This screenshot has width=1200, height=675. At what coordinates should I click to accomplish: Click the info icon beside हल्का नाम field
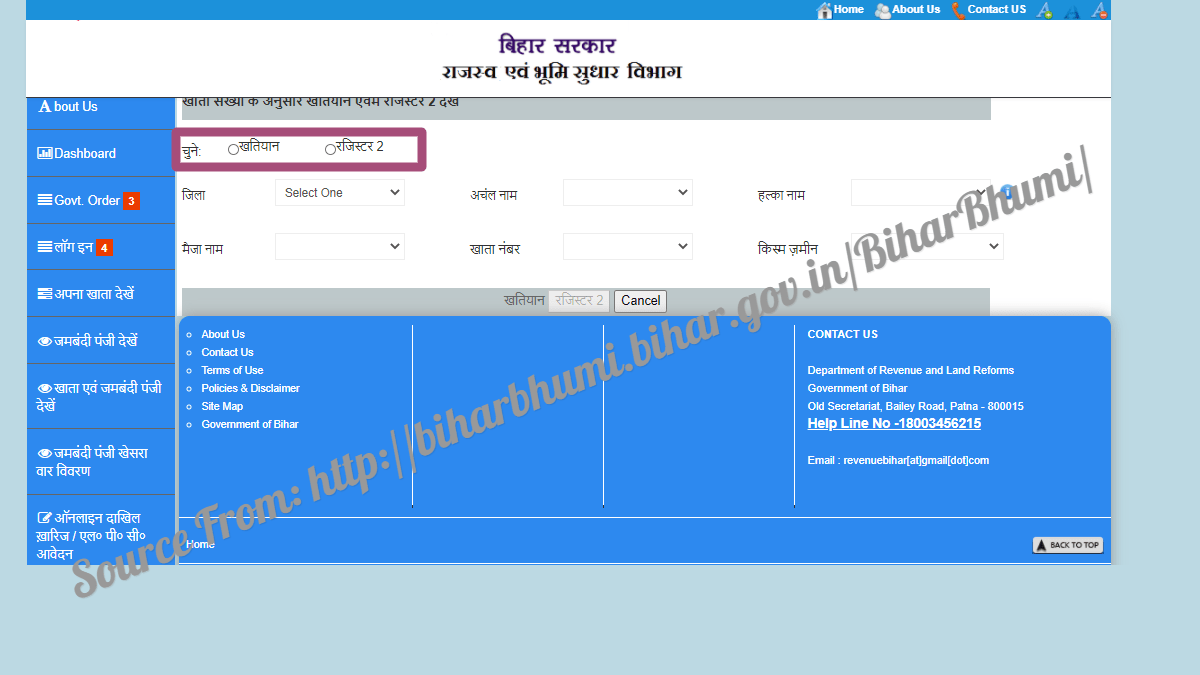click(x=1007, y=188)
